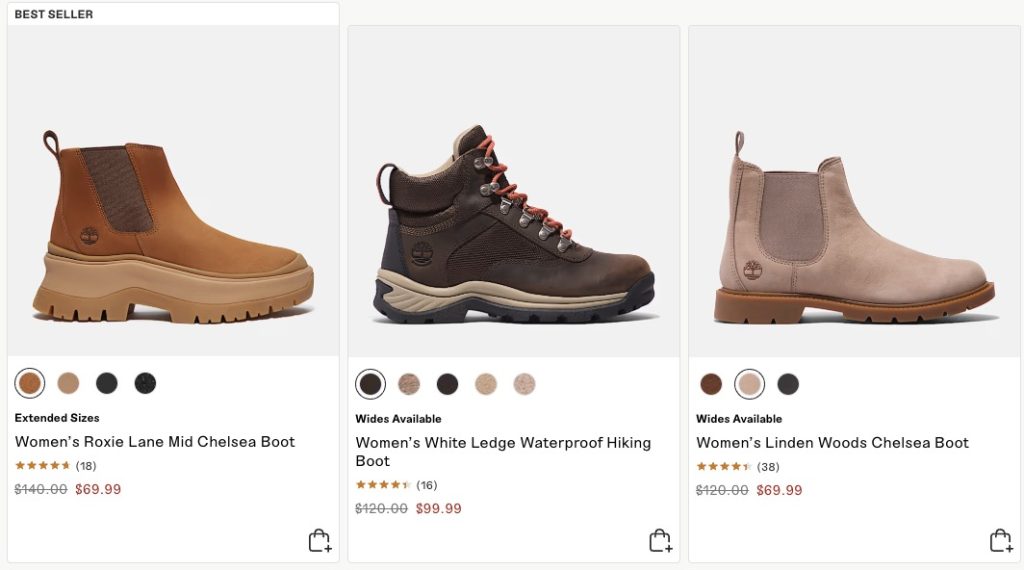Open the 38 reviews for Linden Woods
Viewport: 1024px width, 570px height.
[x=768, y=467]
